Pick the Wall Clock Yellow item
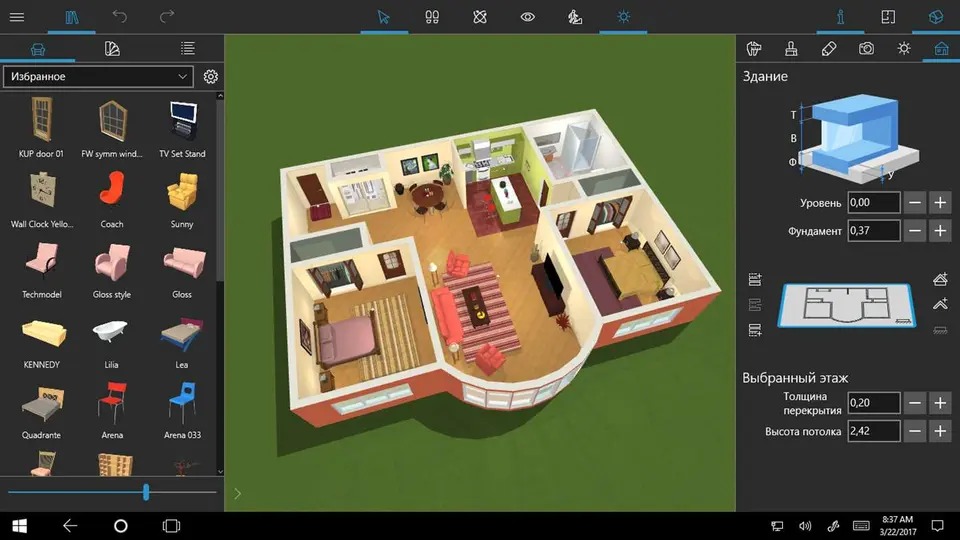Screen dimensions: 960x540 point(42,200)
